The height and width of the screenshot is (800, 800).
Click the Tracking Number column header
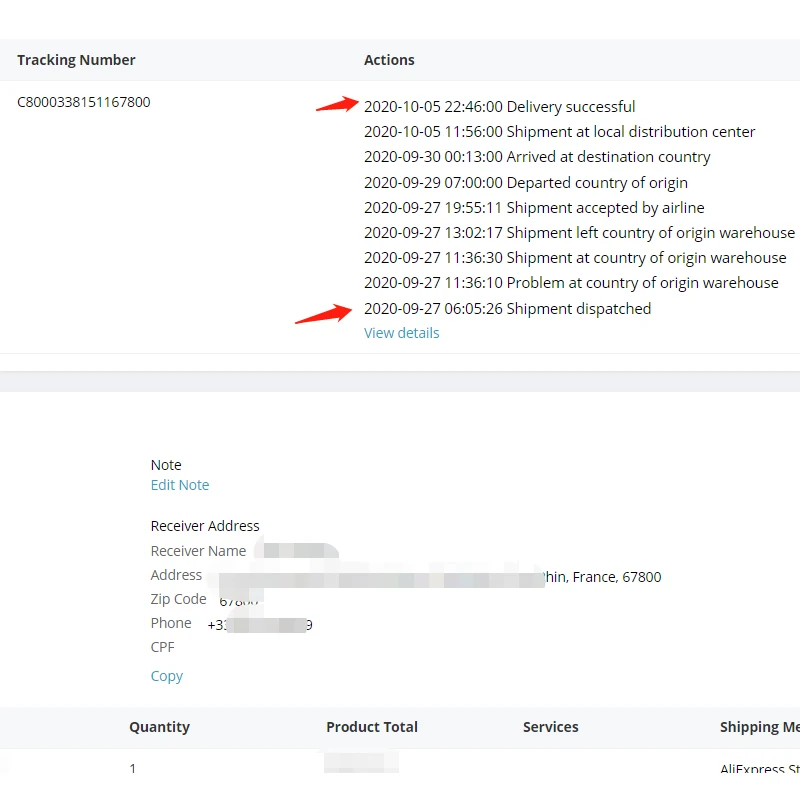pyautogui.click(x=76, y=60)
